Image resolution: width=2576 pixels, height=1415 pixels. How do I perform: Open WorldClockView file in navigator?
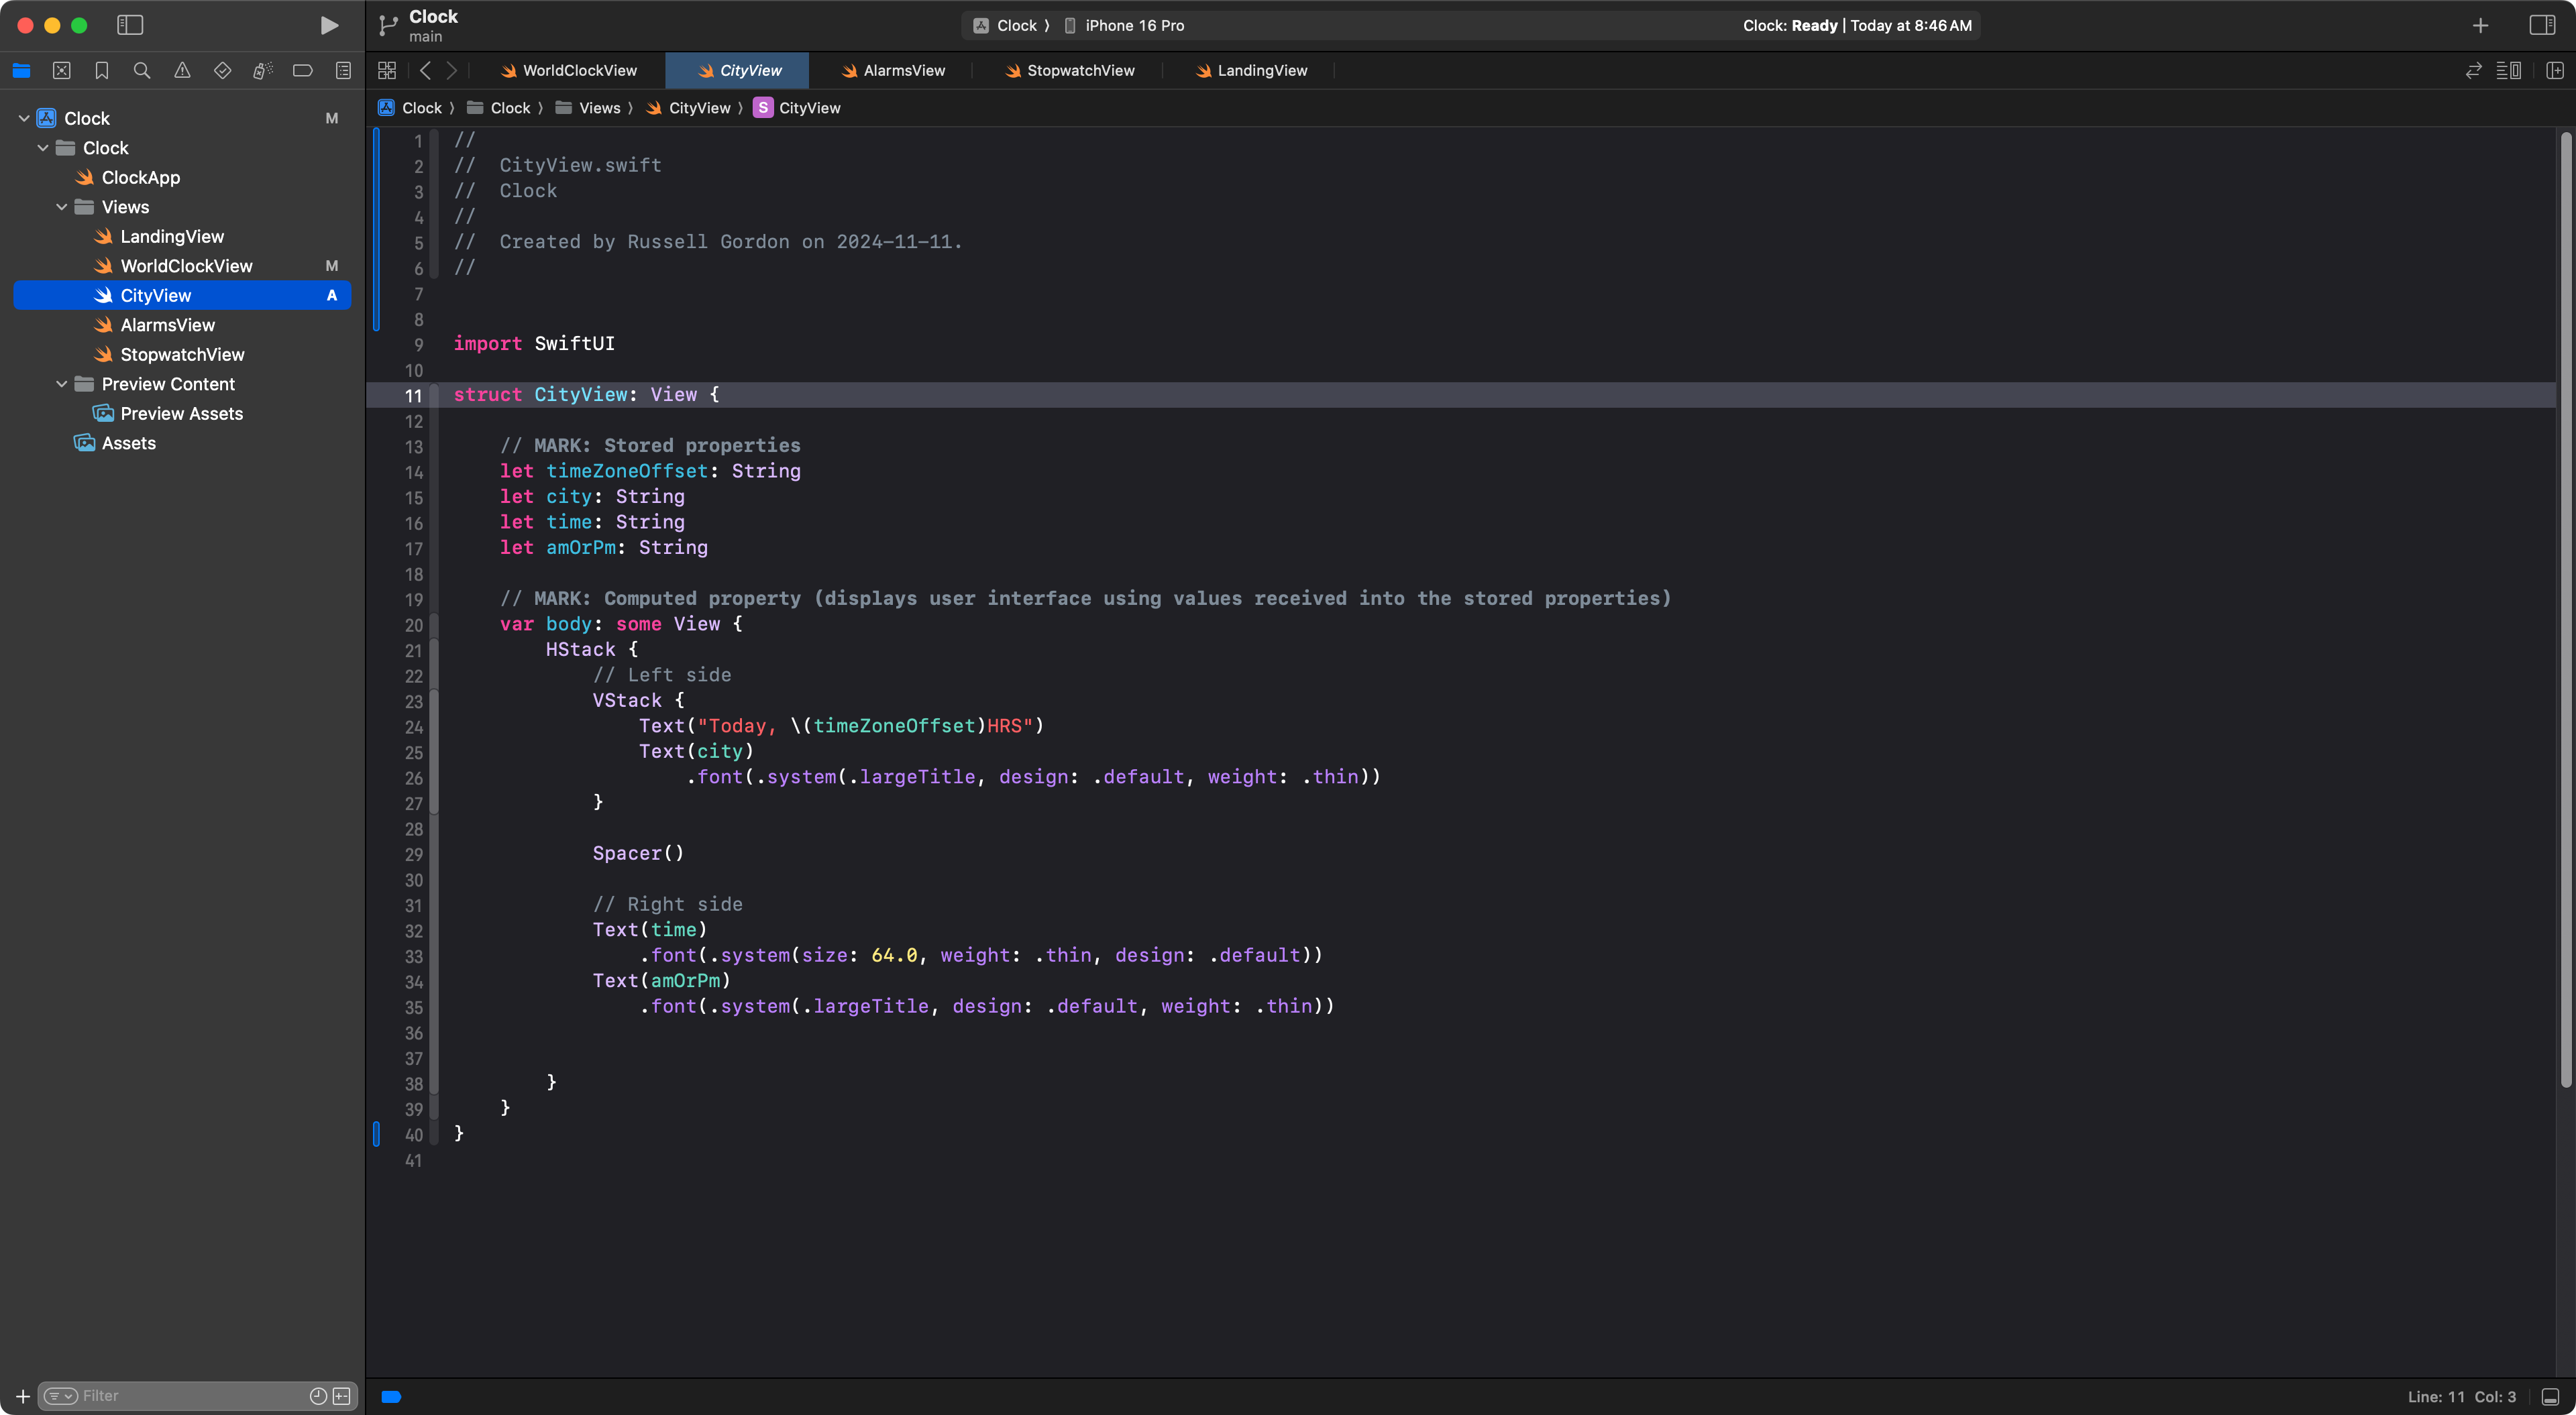186,266
